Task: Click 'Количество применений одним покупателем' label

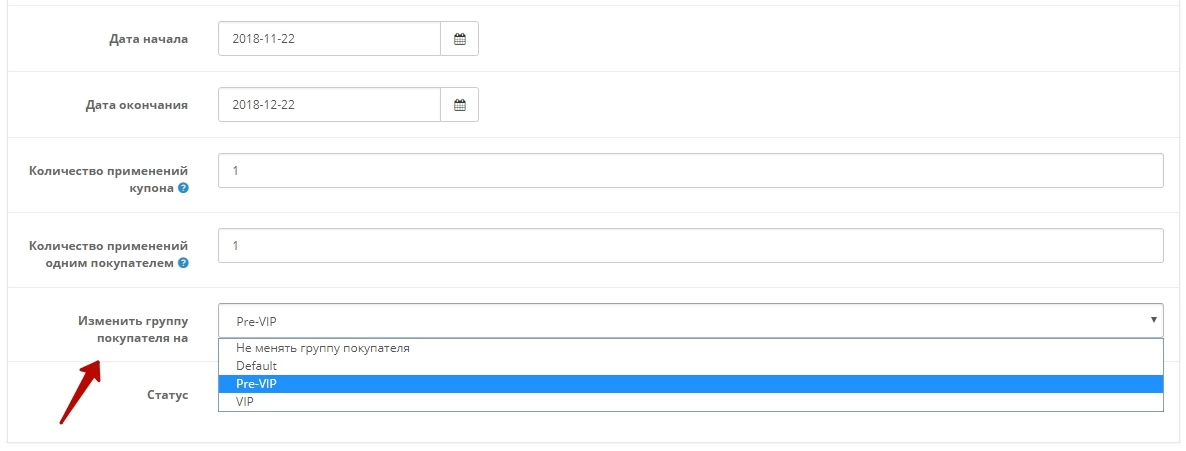Action: tap(109, 254)
